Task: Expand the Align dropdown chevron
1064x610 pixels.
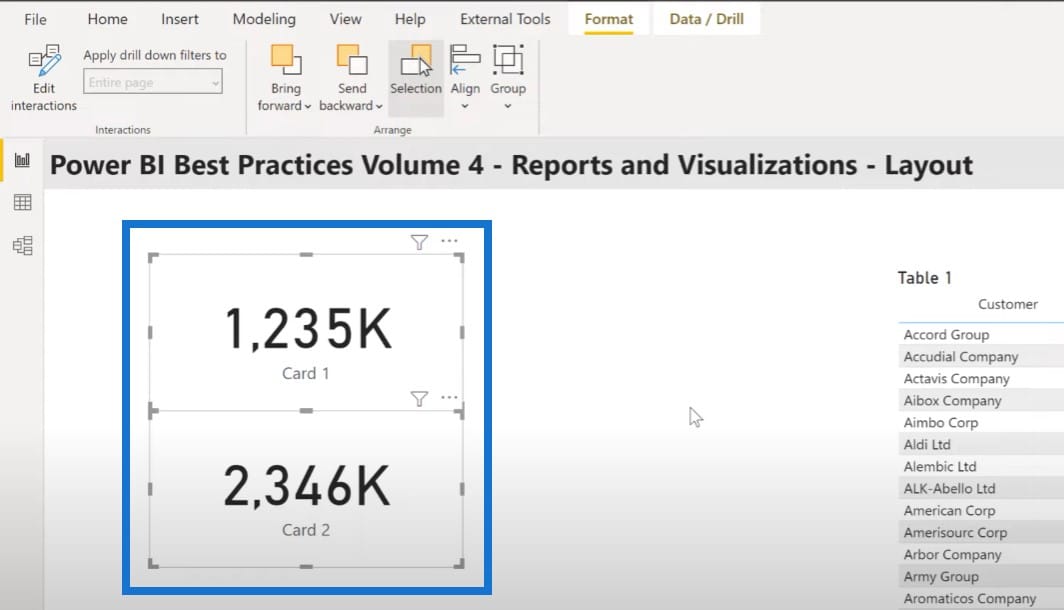Action: click(x=465, y=107)
